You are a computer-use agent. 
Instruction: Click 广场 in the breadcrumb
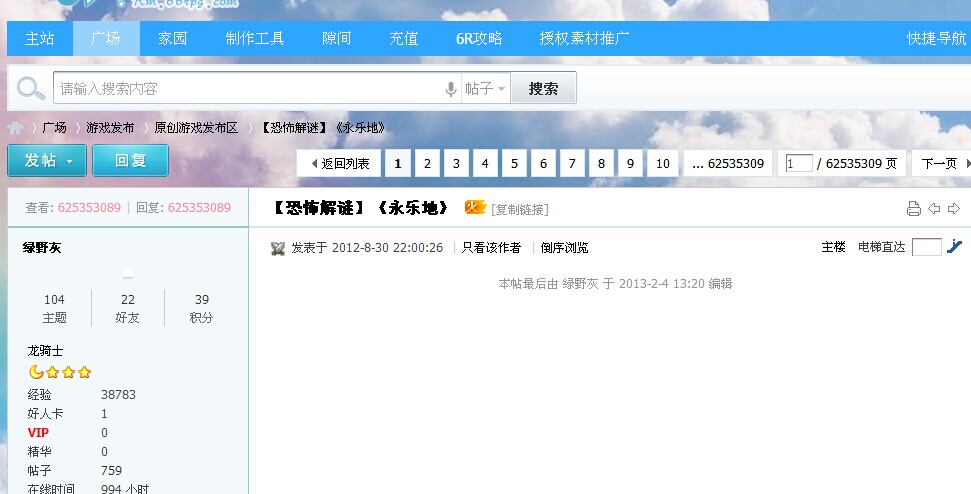point(54,128)
